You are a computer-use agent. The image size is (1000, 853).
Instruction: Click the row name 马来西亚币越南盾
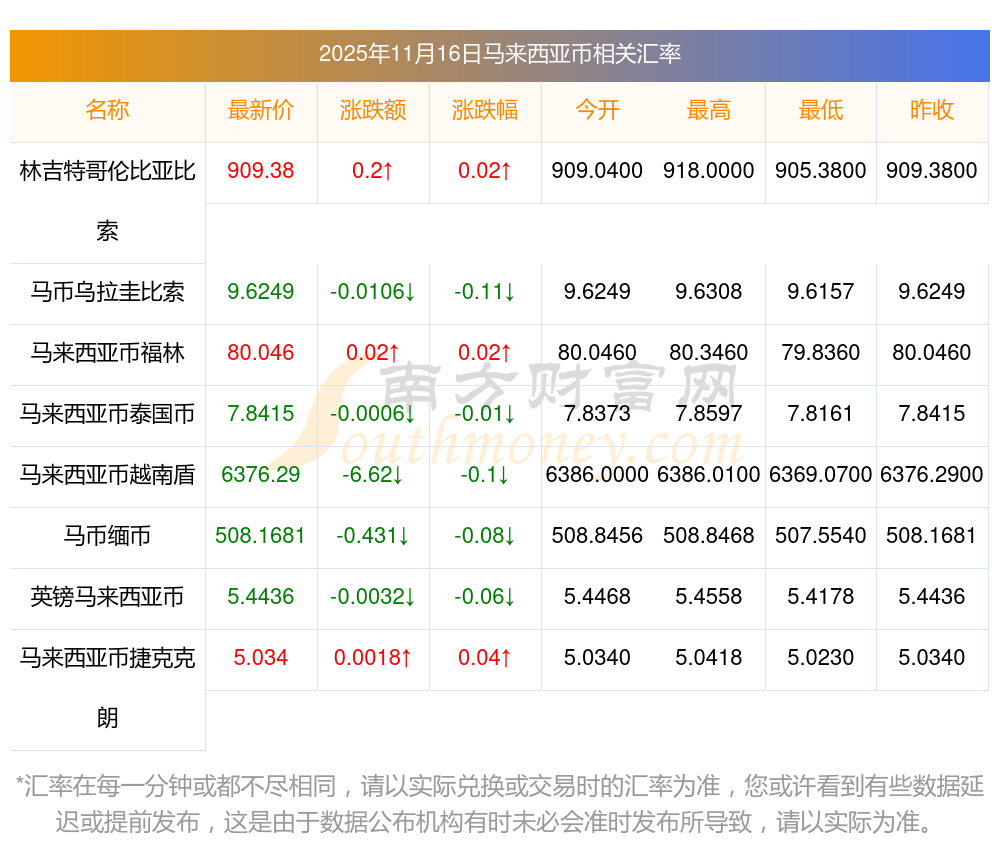point(107,475)
